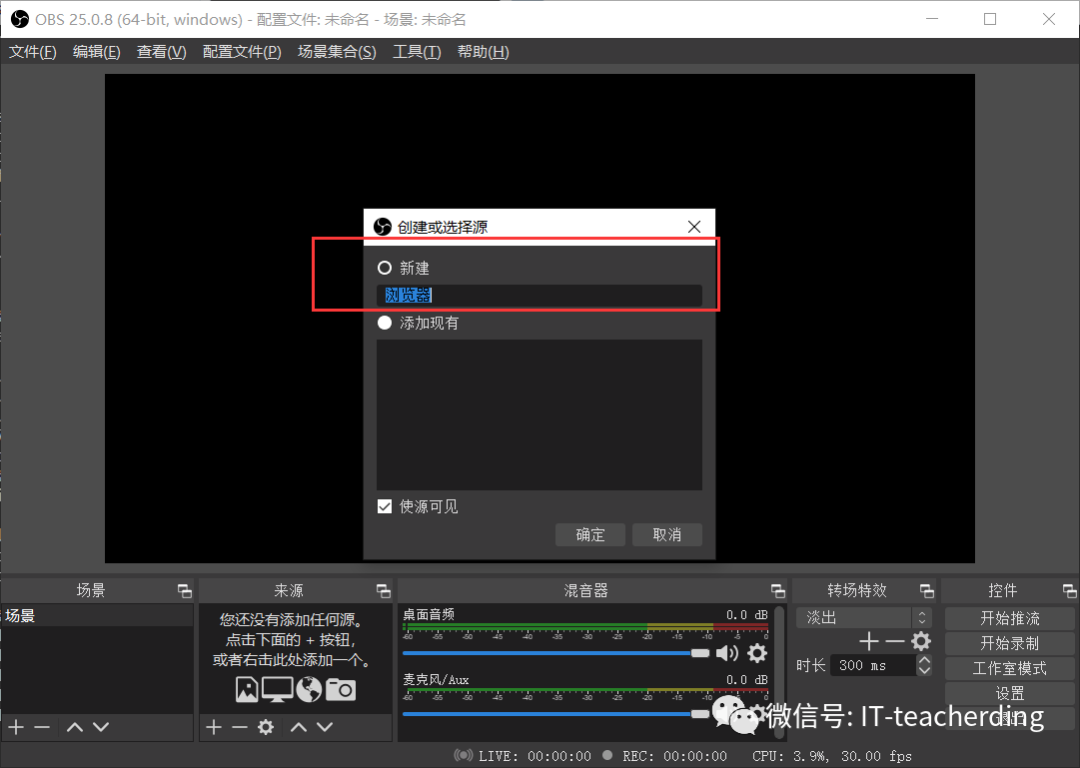Open 桌面音频 settings gear
Screen dimensions: 1080x768
point(757,653)
